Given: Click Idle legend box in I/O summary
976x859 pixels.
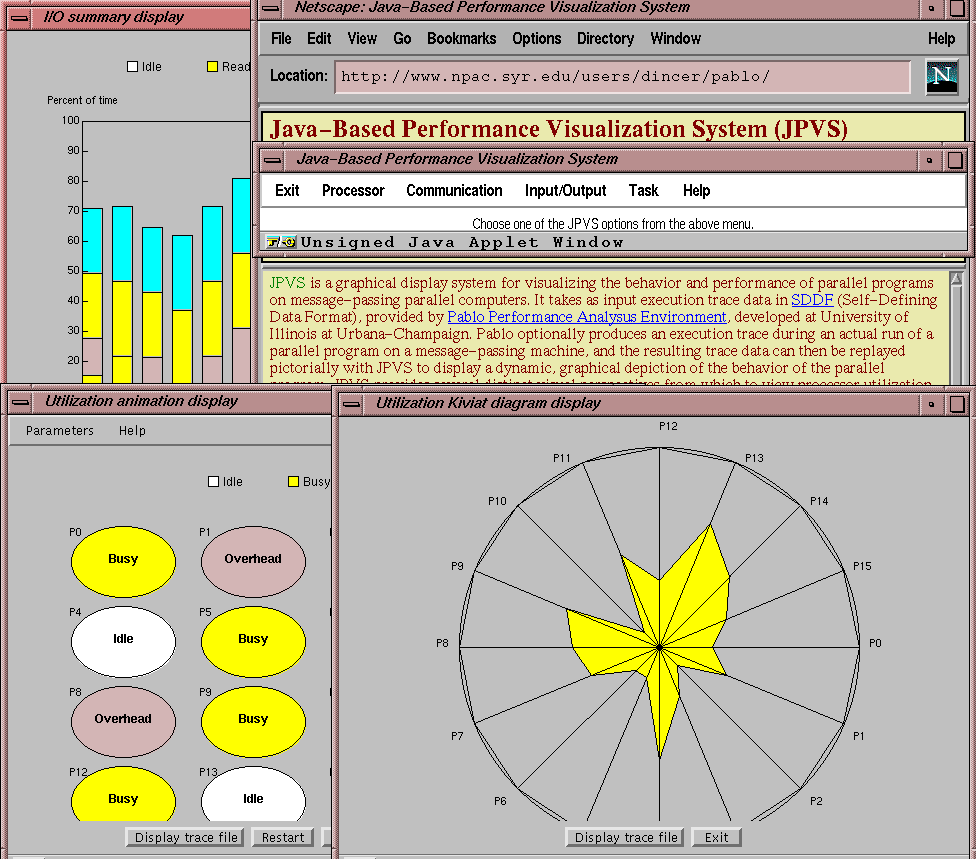Looking at the screenshot, I should click(133, 67).
